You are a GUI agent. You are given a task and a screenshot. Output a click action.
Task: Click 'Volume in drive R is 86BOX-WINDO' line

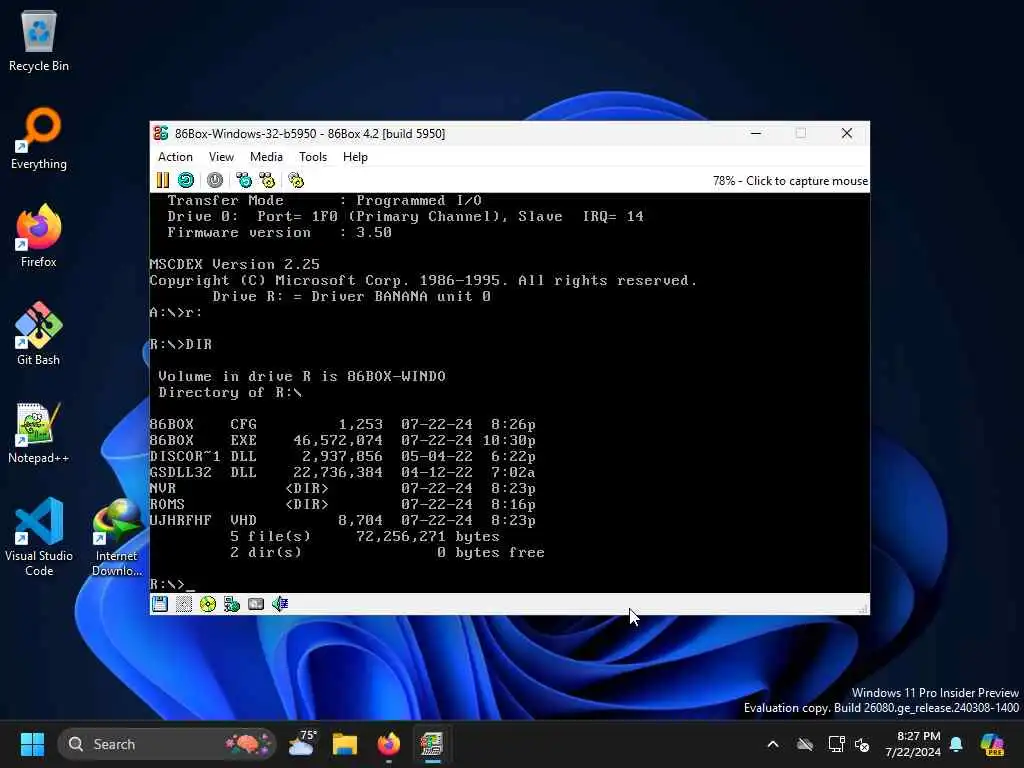[x=302, y=376]
